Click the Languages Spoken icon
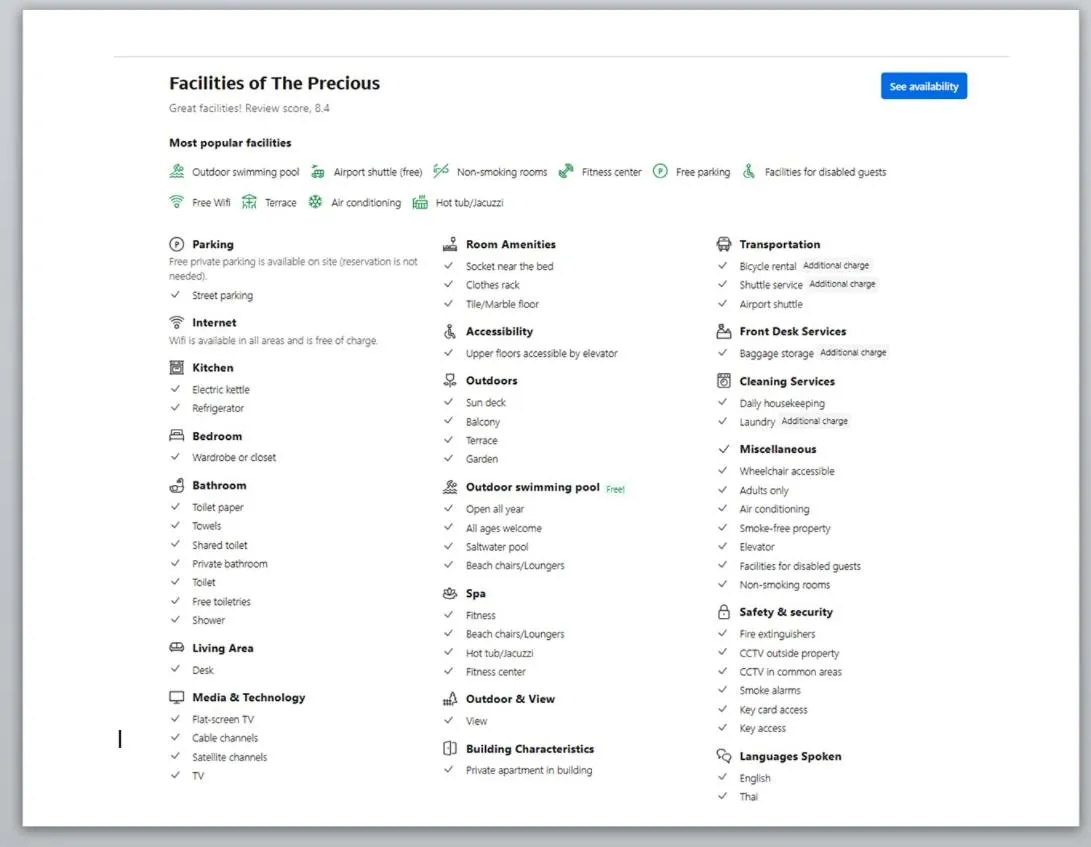This screenshot has width=1091, height=847. click(722, 756)
